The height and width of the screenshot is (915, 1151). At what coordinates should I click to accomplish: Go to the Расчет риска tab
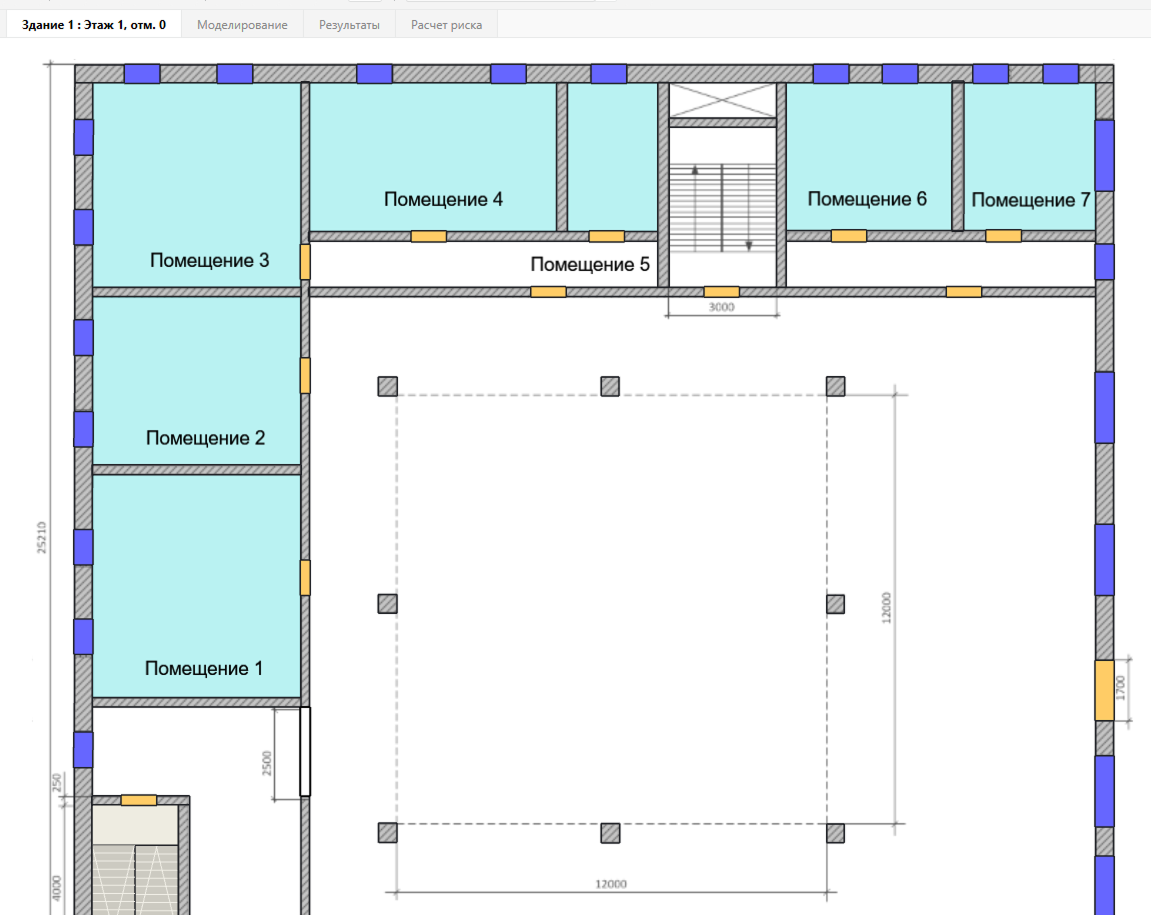pos(446,25)
